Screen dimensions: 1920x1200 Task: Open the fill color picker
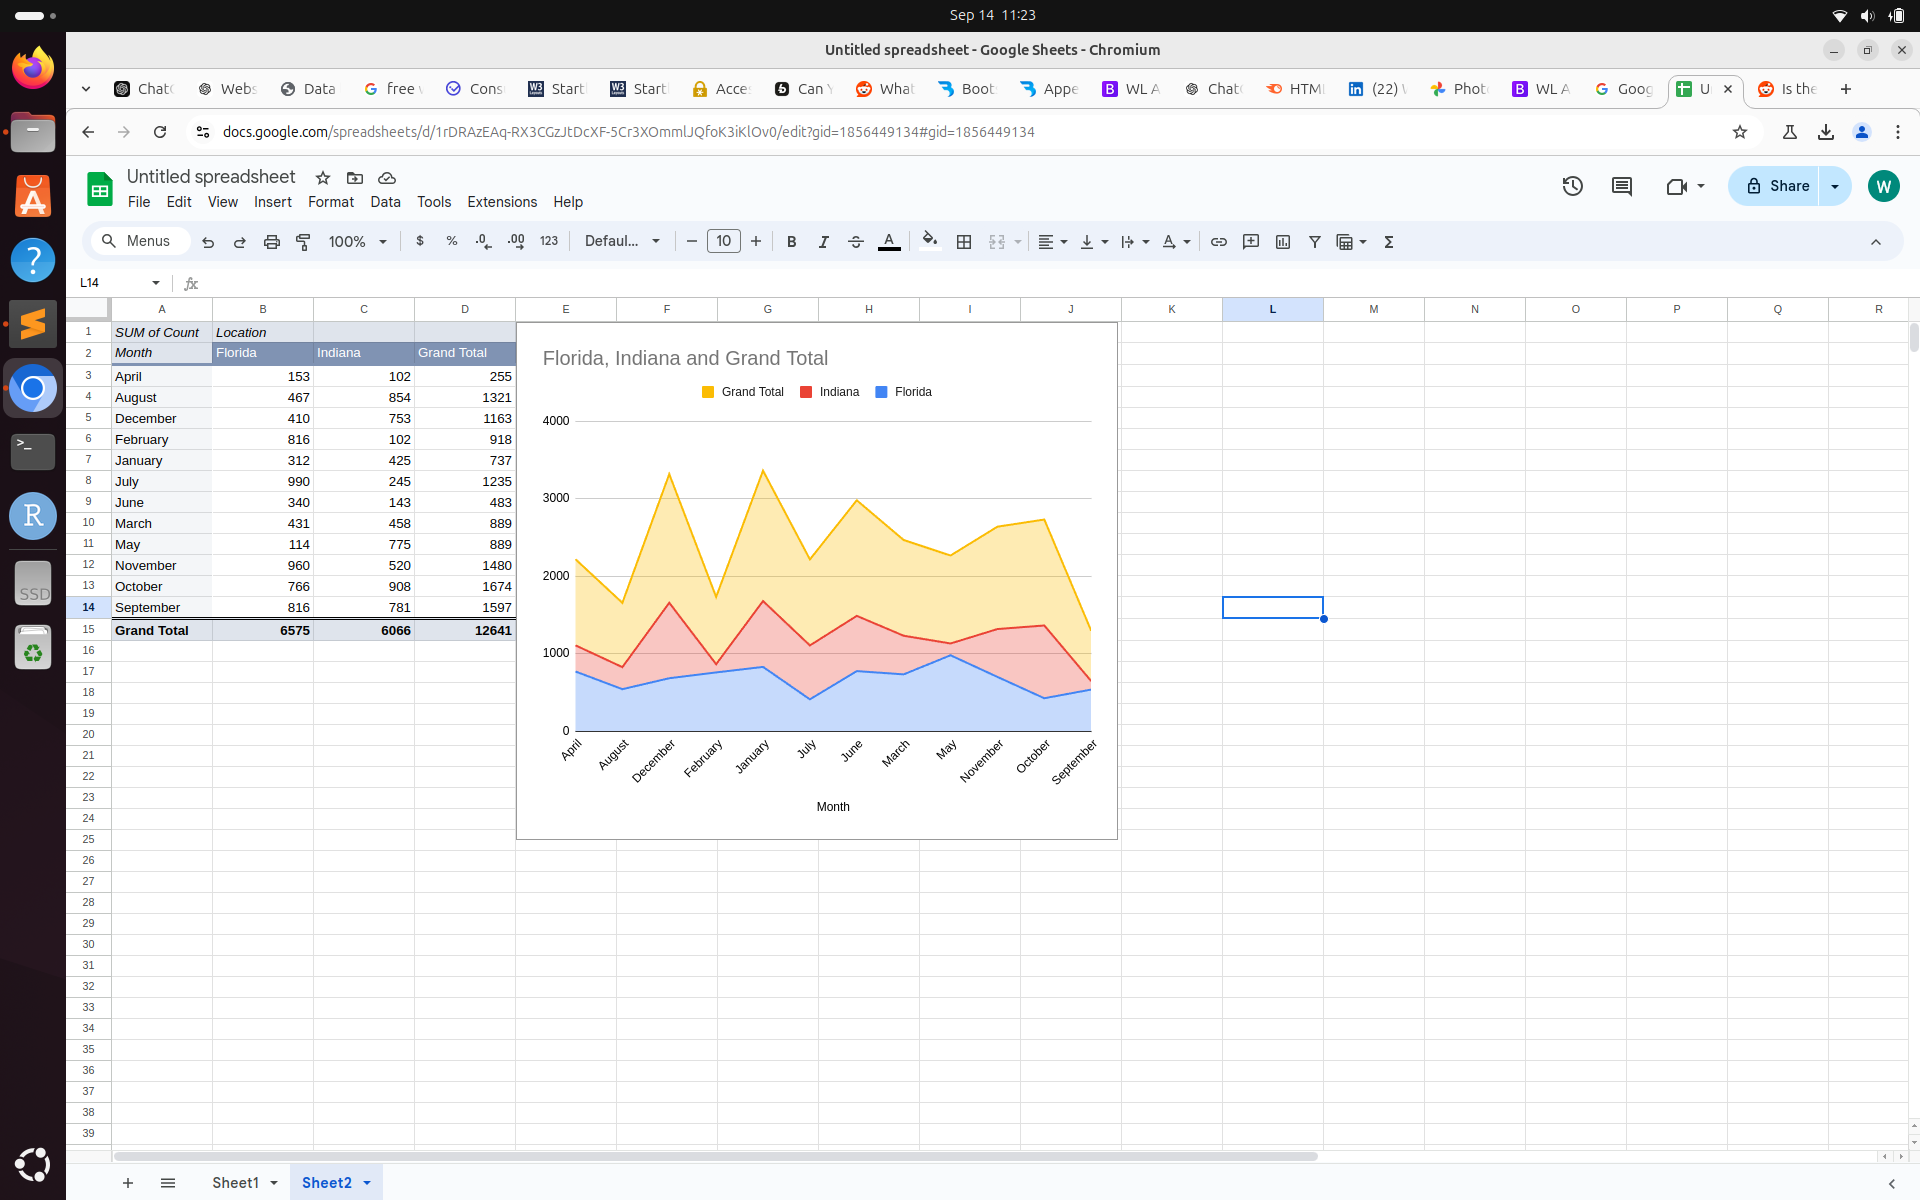click(x=929, y=242)
